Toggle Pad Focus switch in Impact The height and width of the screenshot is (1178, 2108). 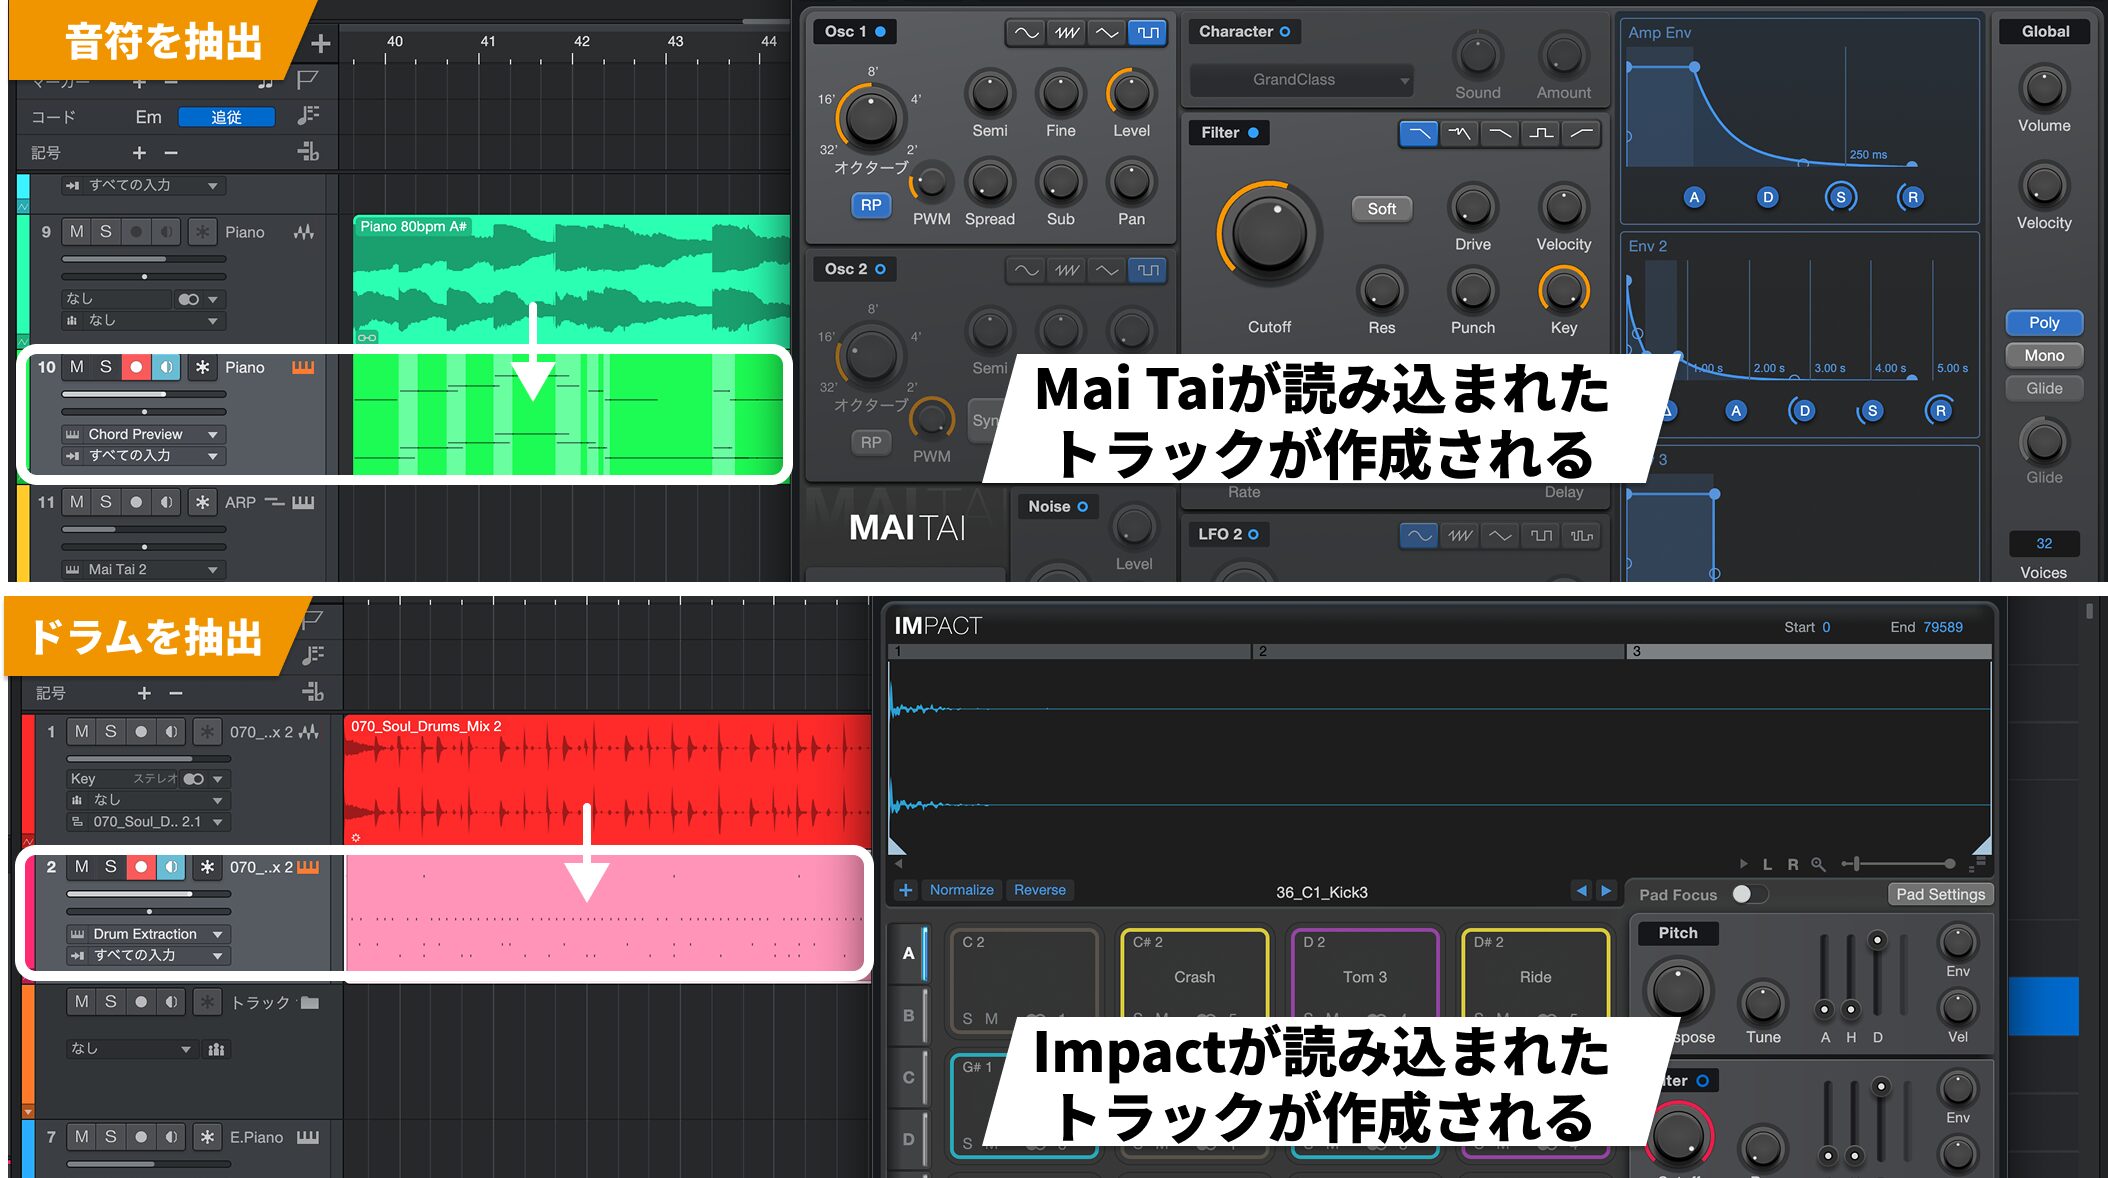coord(1749,894)
